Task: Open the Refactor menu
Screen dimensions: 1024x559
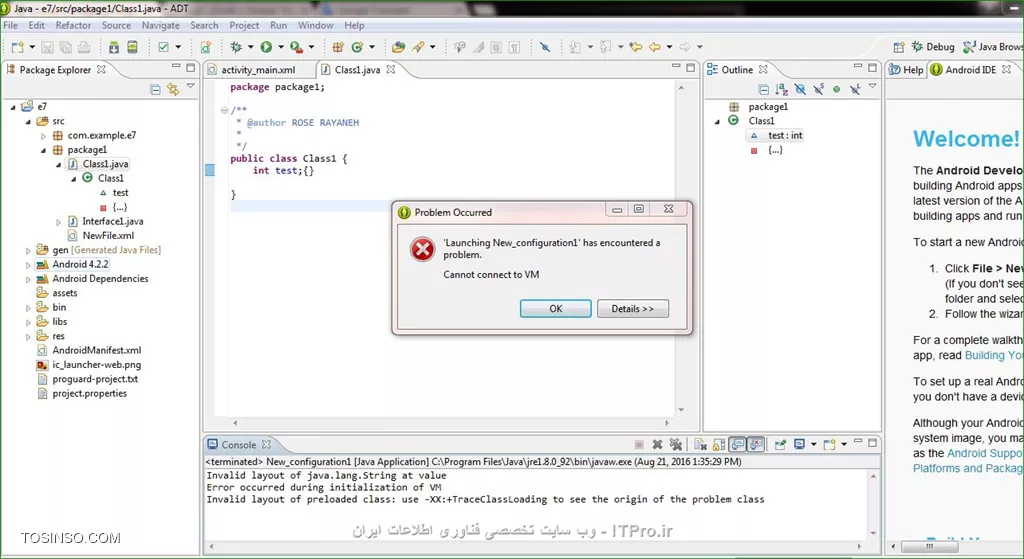Action: pyautogui.click(x=73, y=25)
